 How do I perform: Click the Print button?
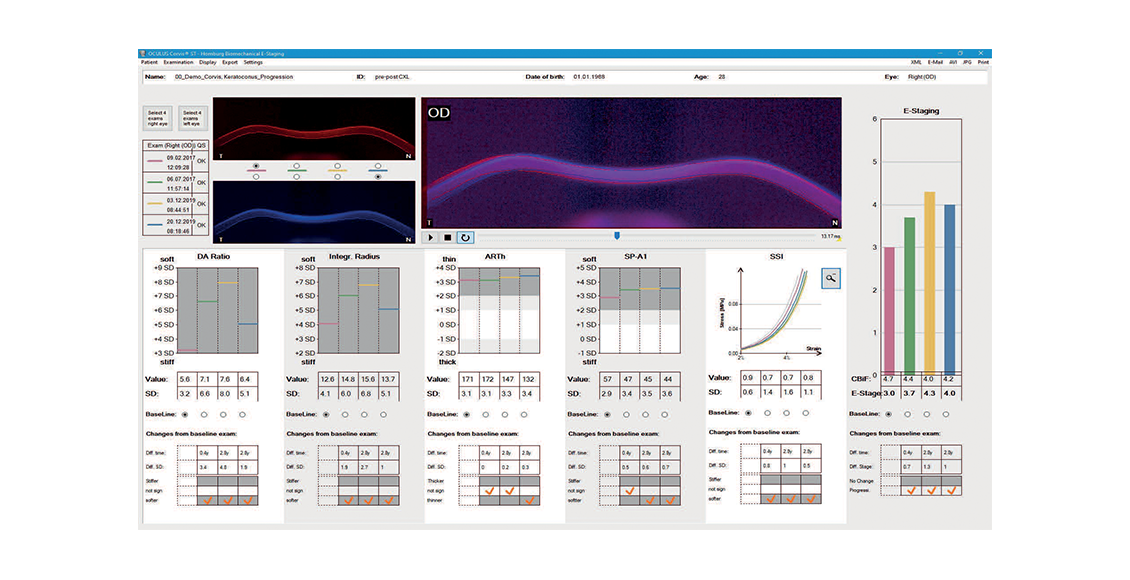(983, 63)
